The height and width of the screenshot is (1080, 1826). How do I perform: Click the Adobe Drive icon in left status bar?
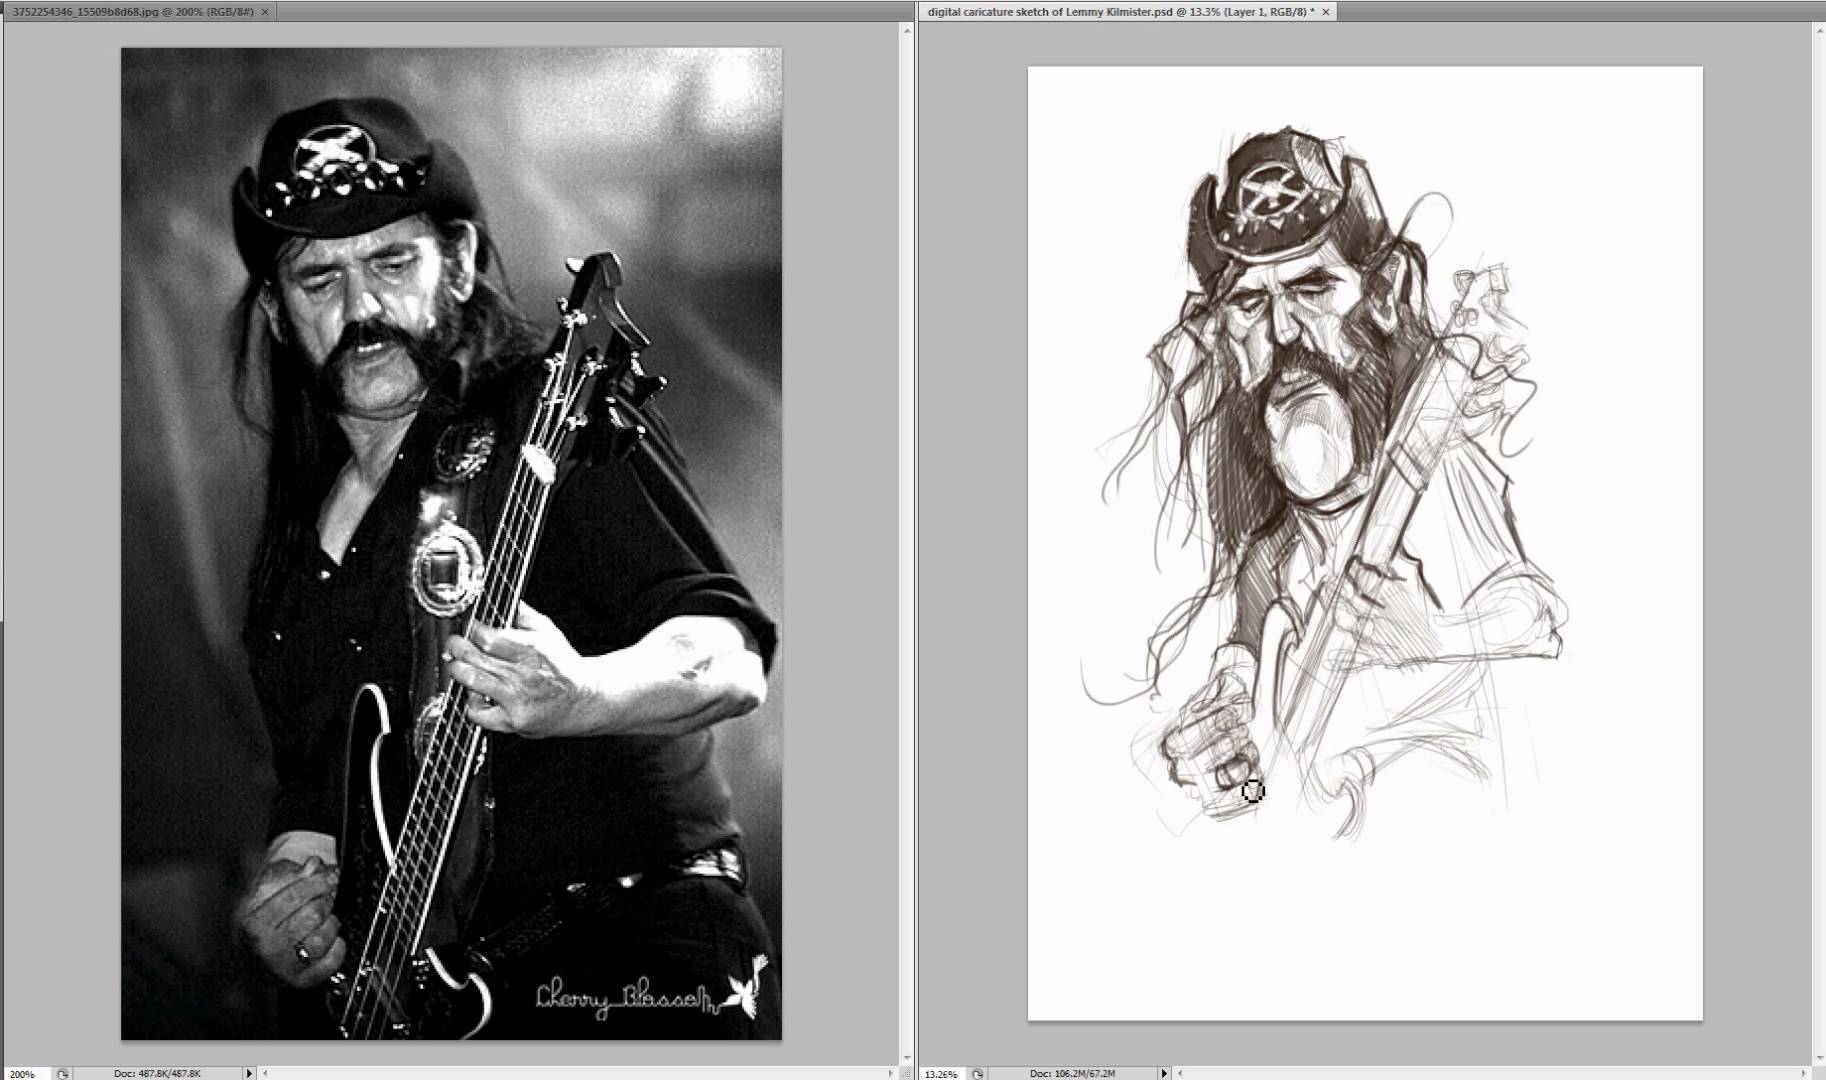point(62,1072)
